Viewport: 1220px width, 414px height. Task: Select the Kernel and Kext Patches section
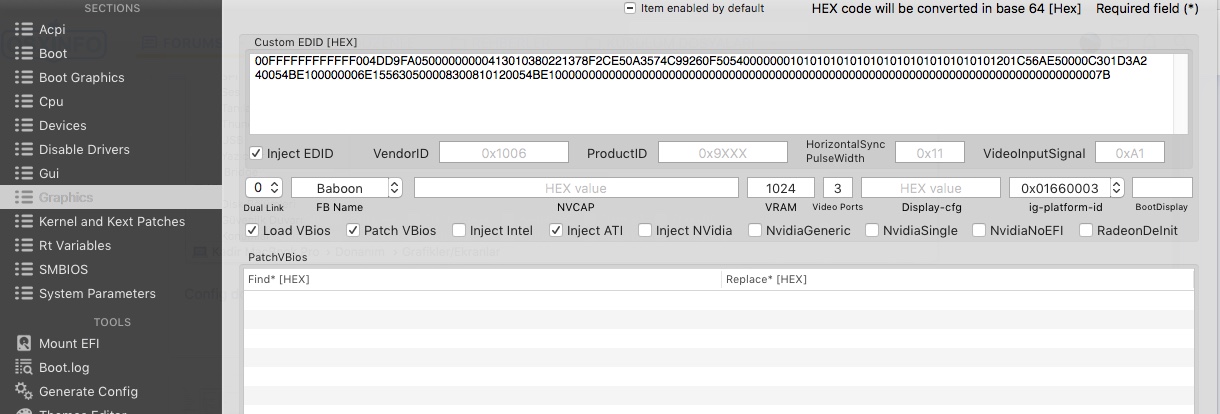(x=111, y=222)
